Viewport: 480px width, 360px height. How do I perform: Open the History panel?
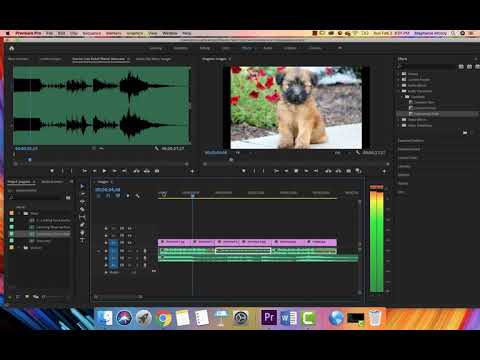point(403,183)
